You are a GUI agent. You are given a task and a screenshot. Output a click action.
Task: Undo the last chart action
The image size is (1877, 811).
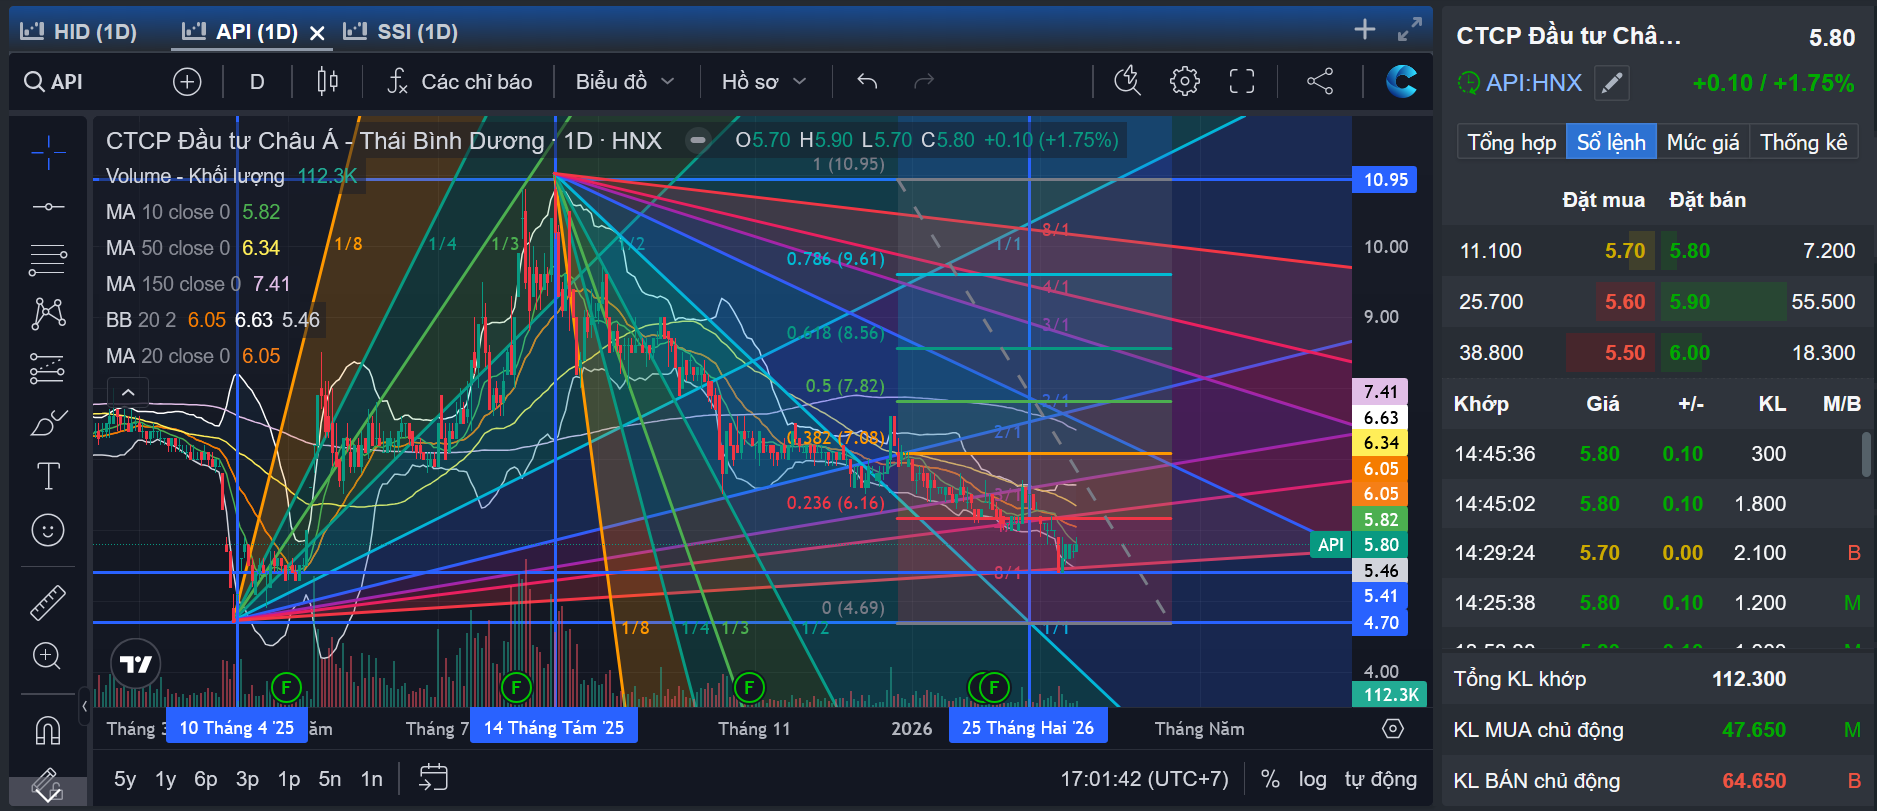coord(867,82)
